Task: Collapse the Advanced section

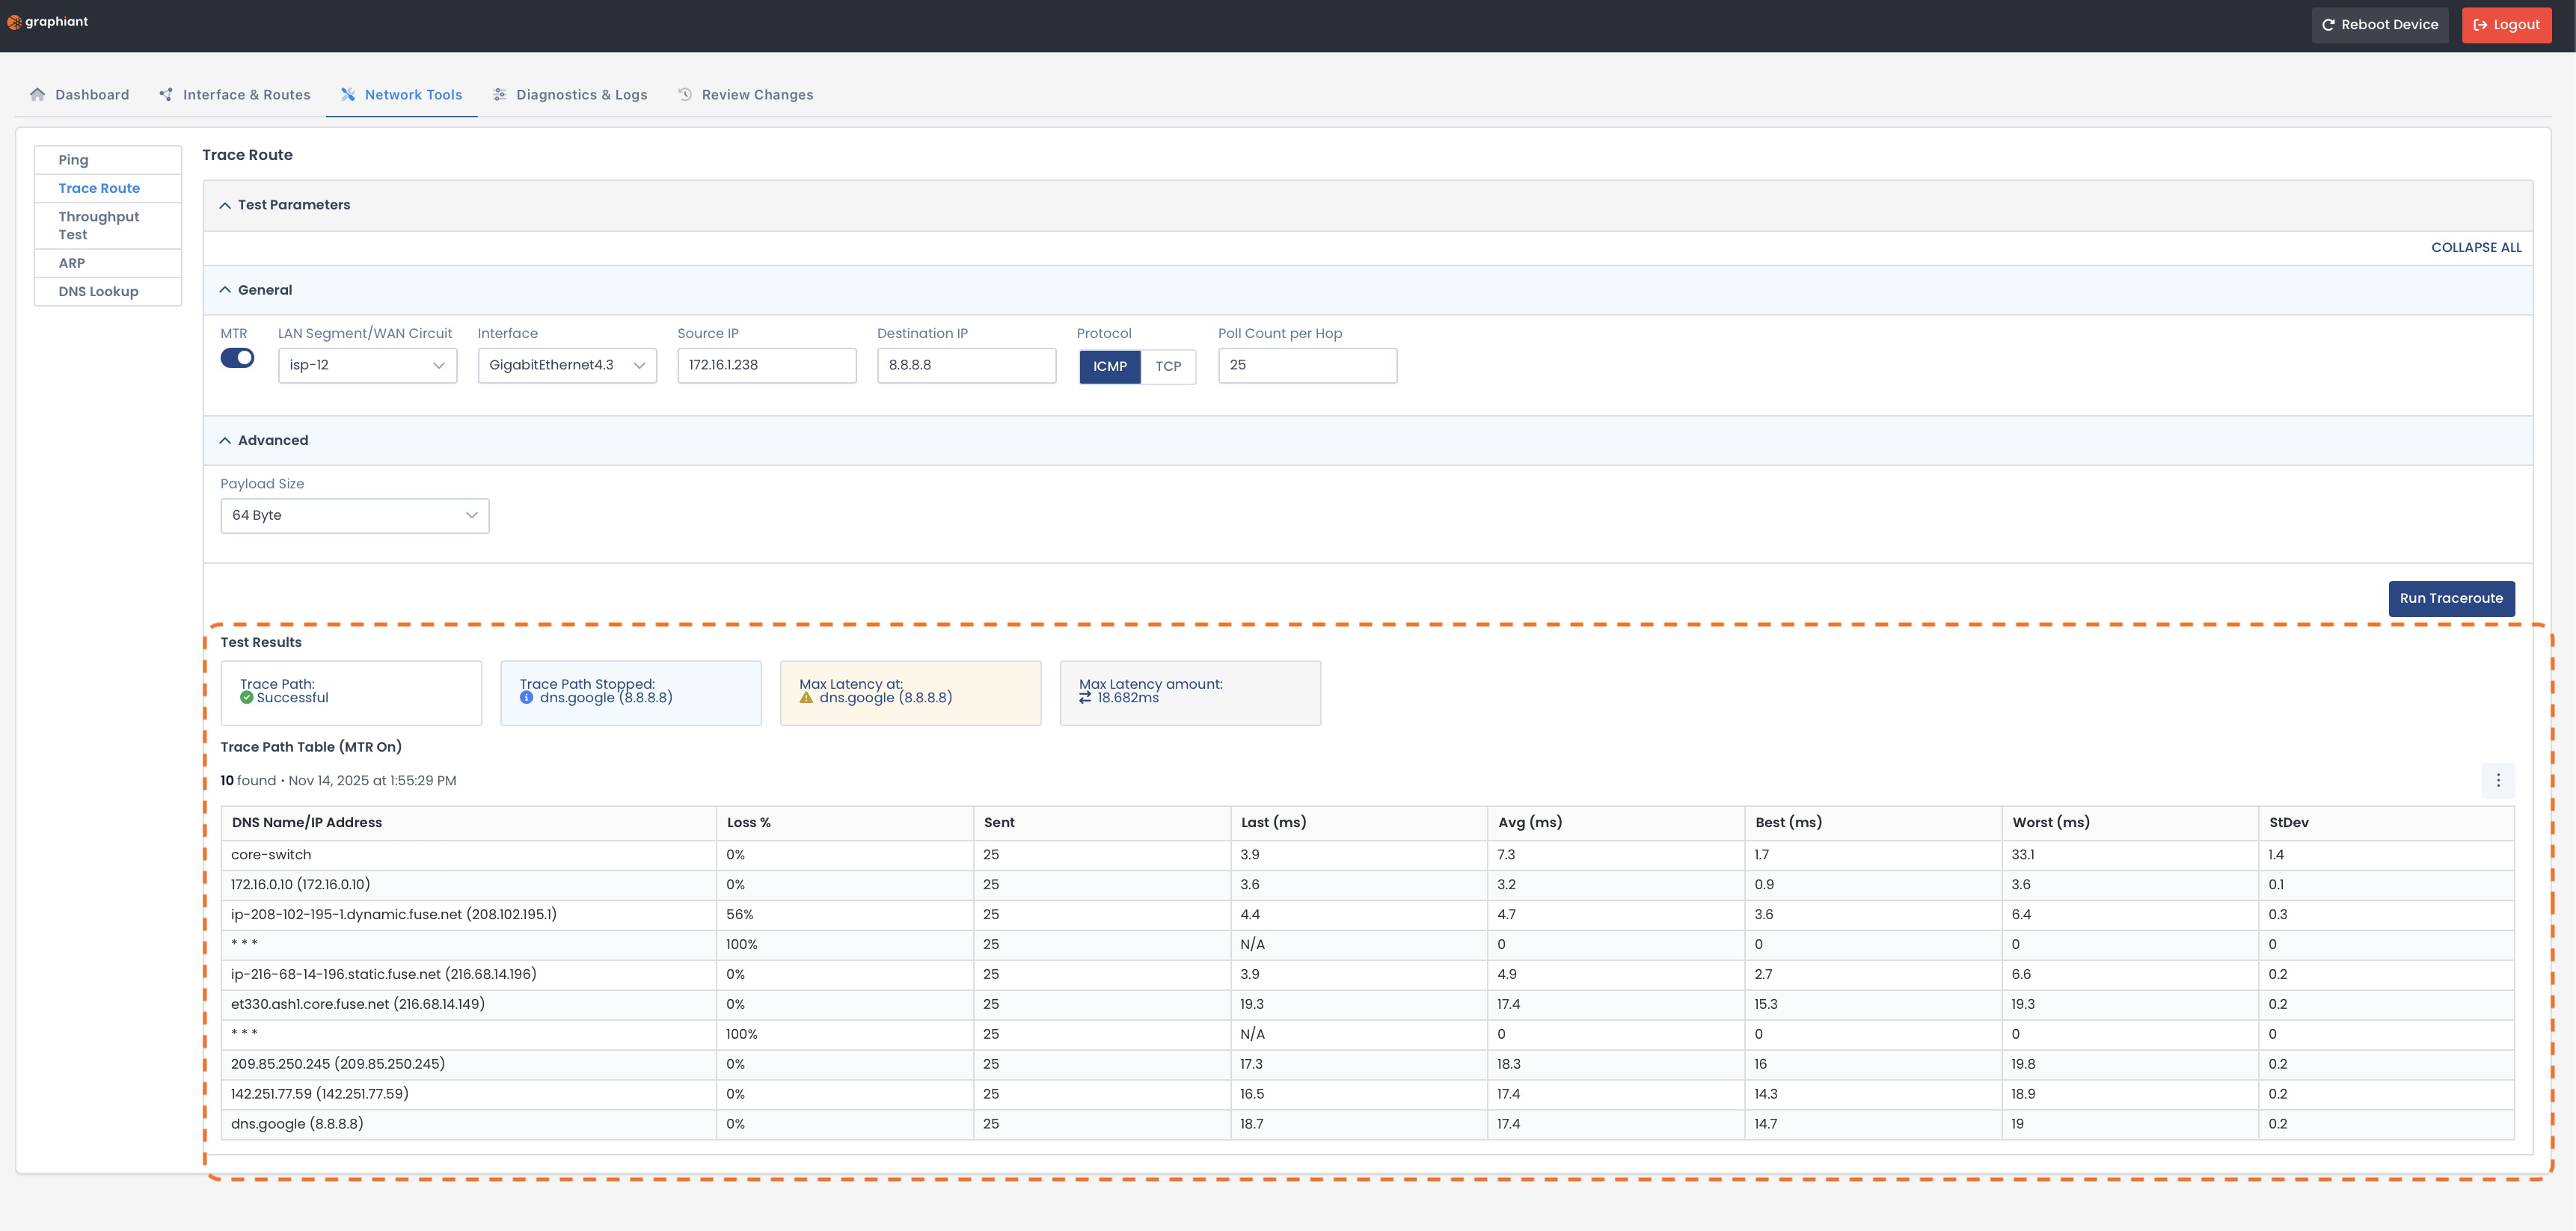Action: [225, 440]
